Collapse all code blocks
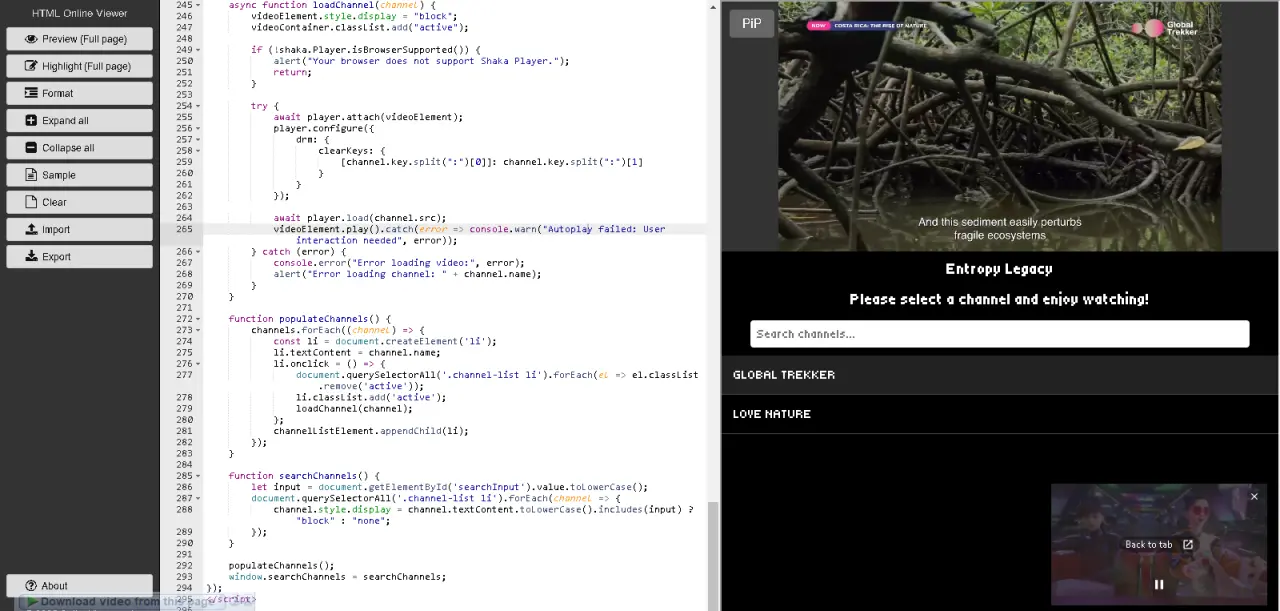The width and height of the screenshot is (1280, 611). point(79,148)
